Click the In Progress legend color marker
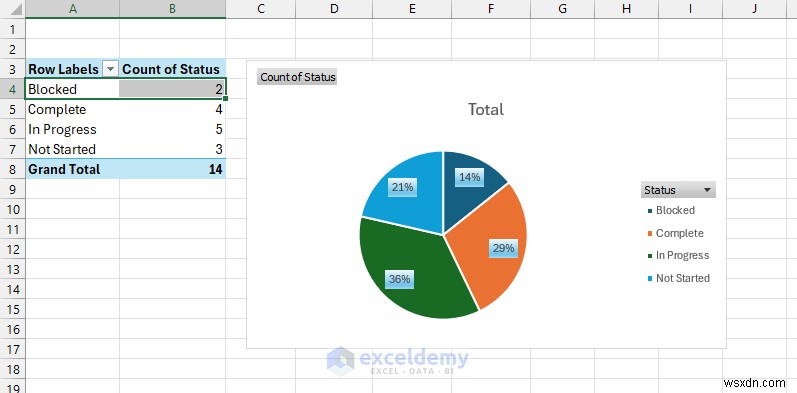 (650, 256)
